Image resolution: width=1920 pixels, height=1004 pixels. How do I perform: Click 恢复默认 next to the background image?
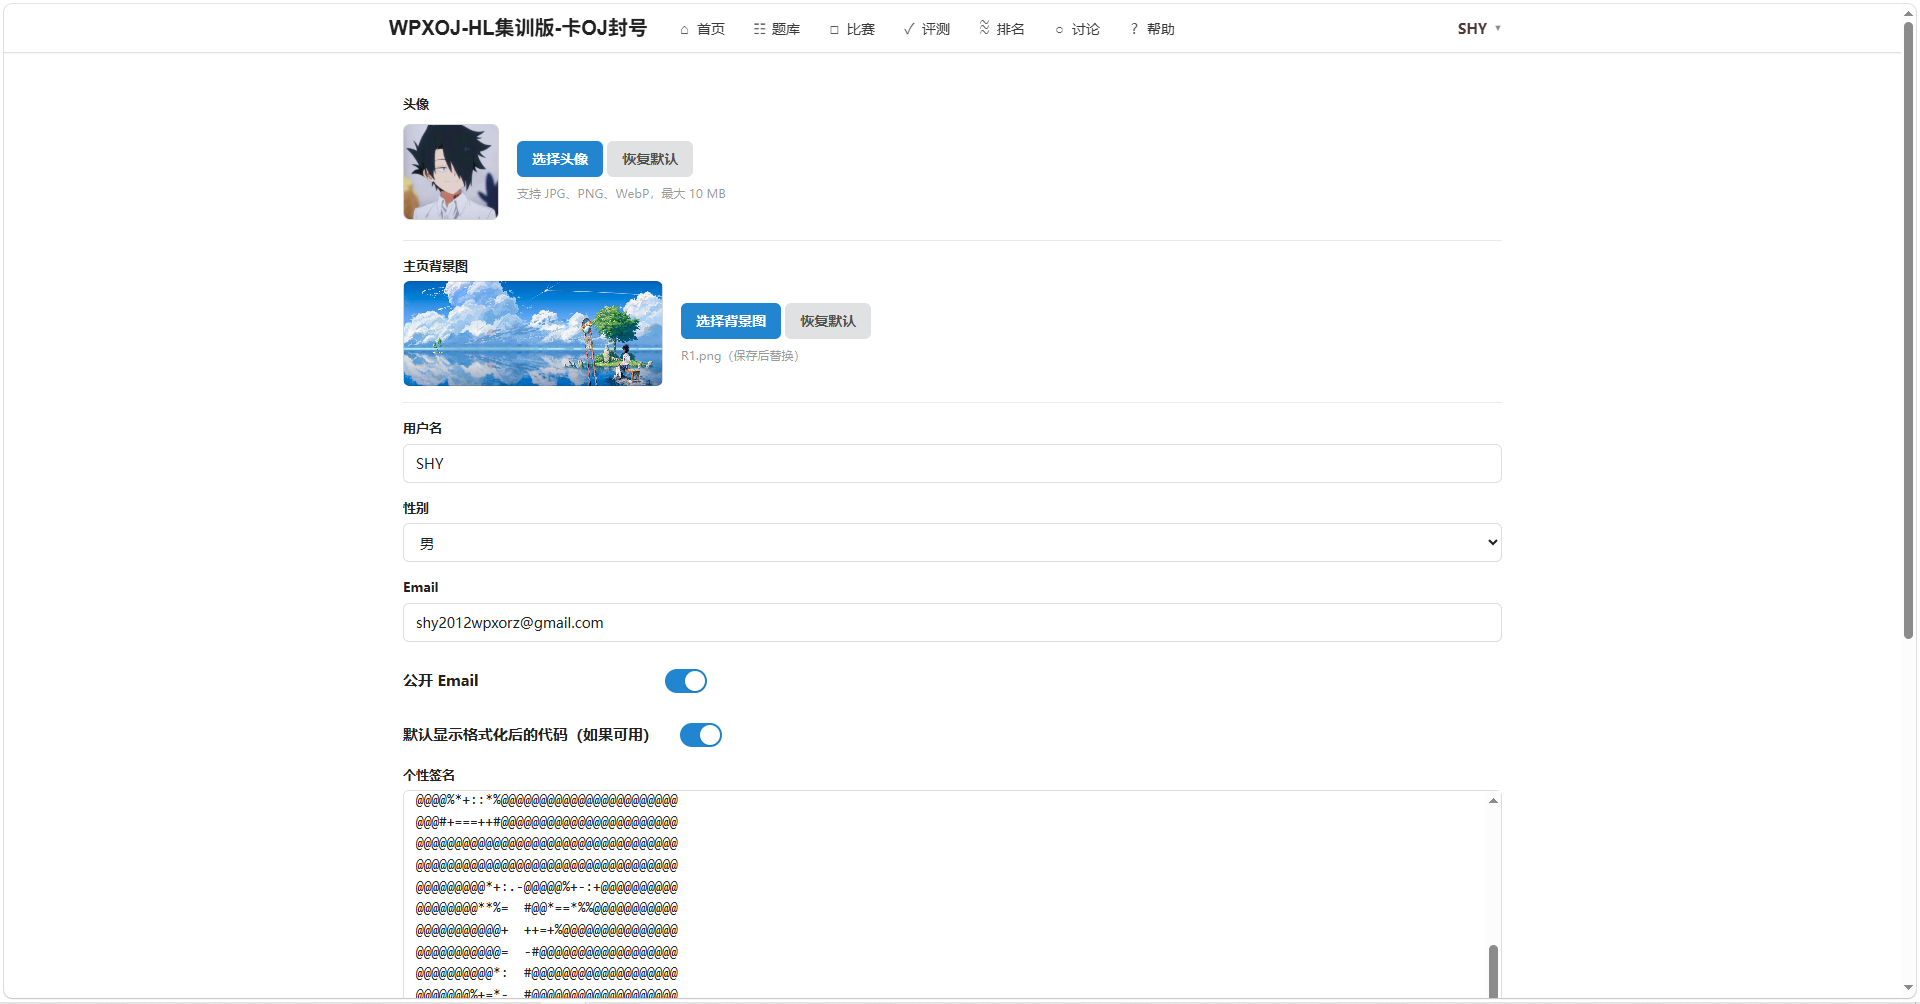[828, 321]
